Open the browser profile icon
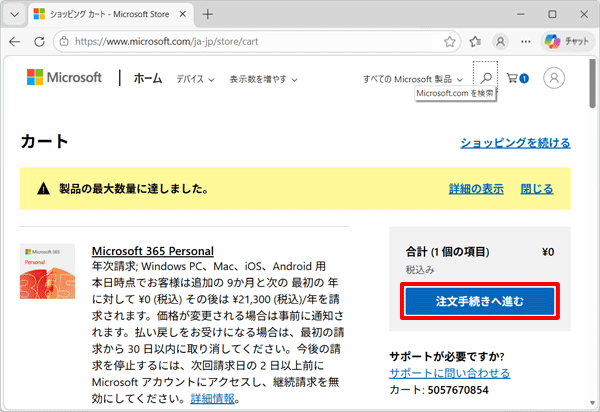This screenshot has height=412, width=600. coord(500,42)
